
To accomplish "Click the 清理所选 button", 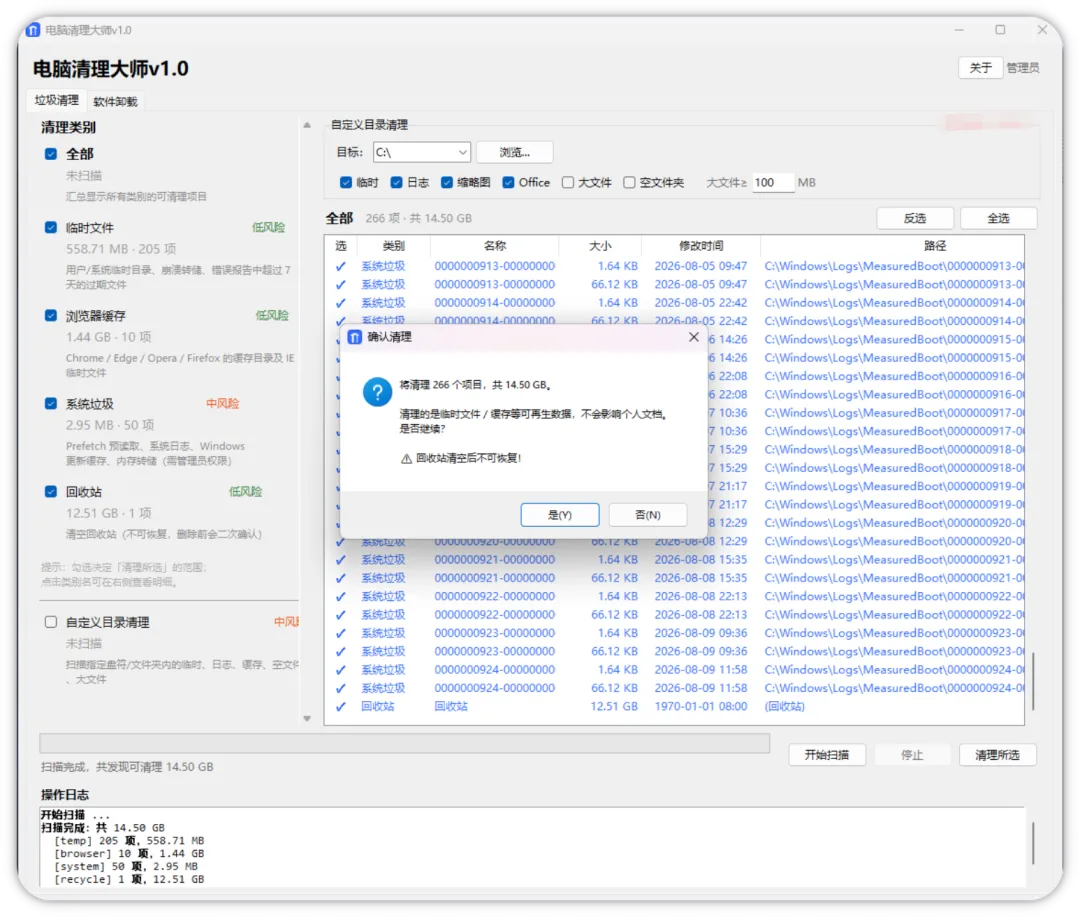I will [997, 755].
